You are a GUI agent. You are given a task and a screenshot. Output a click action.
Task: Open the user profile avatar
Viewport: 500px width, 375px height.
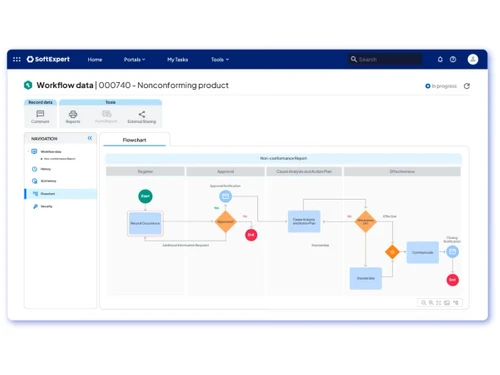click(x=473, y=59)
